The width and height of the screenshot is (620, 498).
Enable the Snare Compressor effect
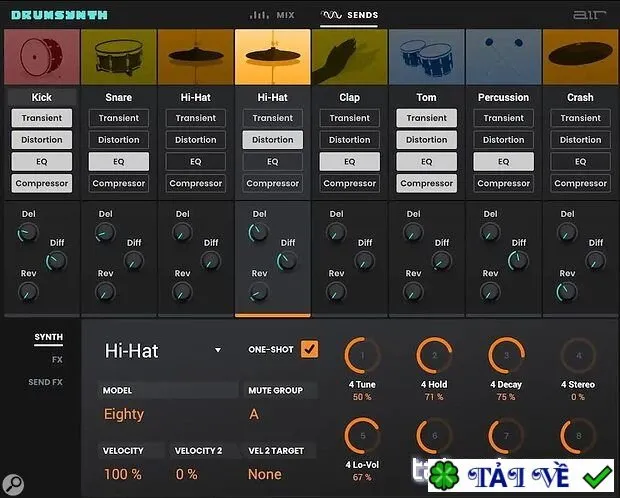pos(119,184)
